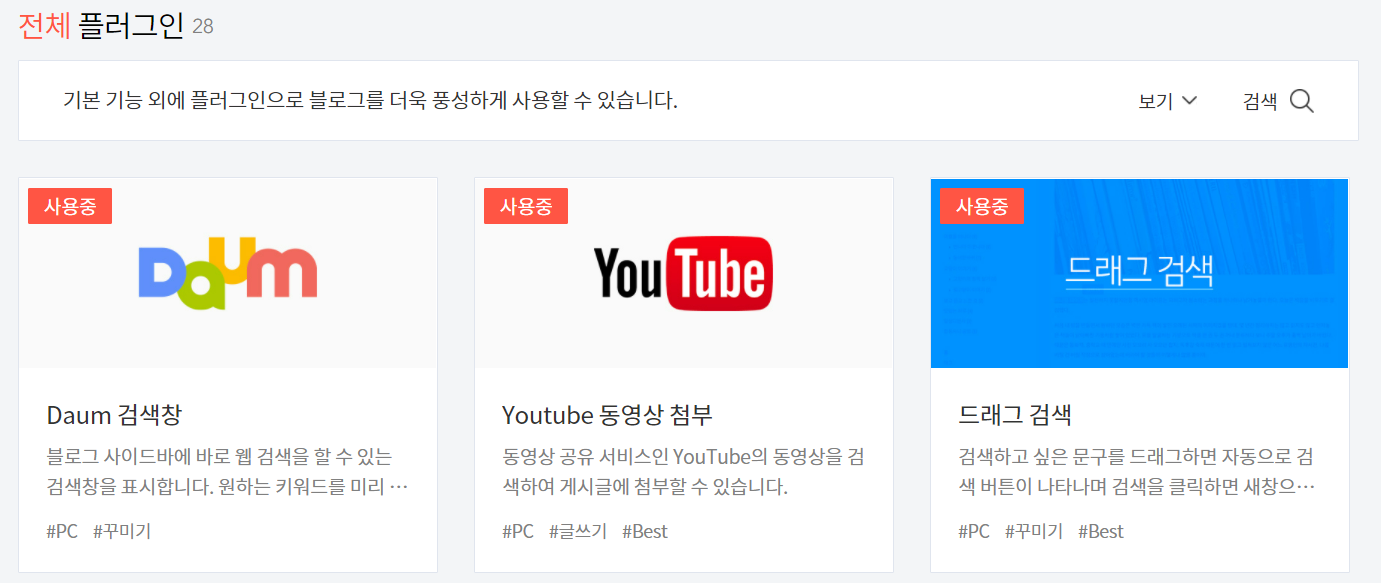Select #PC tag under Daum 검색창
The height and width of the screenshot is (583, 1381).
click(x=62, y=531)
